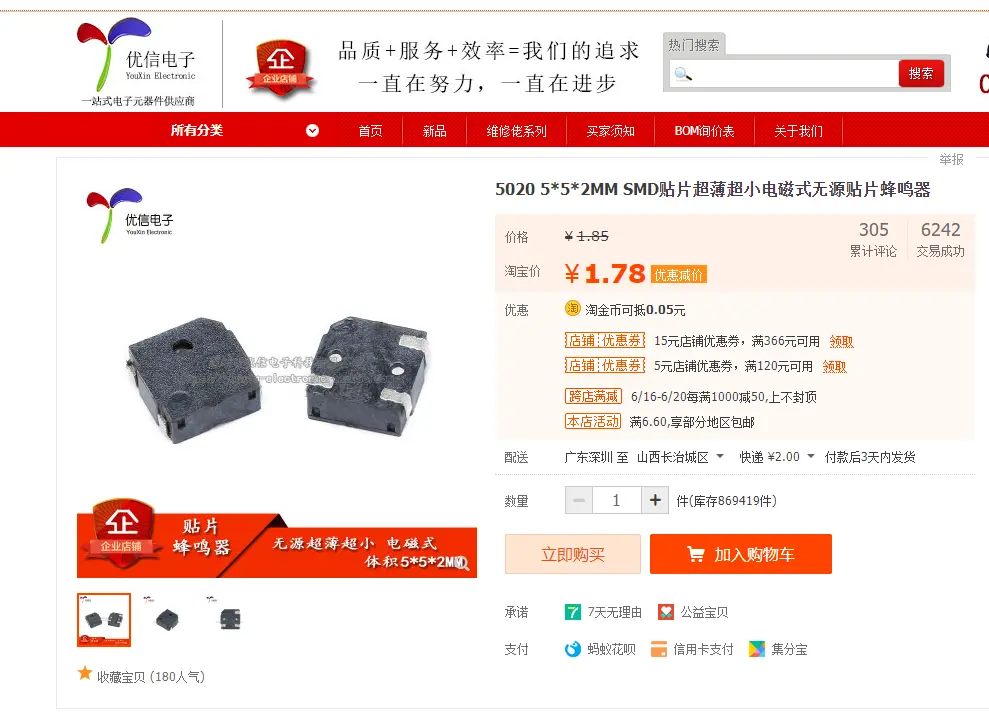The width and height of the screenshot is (989, 728).
Task: Open the delivery destination 山西长治城区 dropdown
Action: [x=680, y=457]
